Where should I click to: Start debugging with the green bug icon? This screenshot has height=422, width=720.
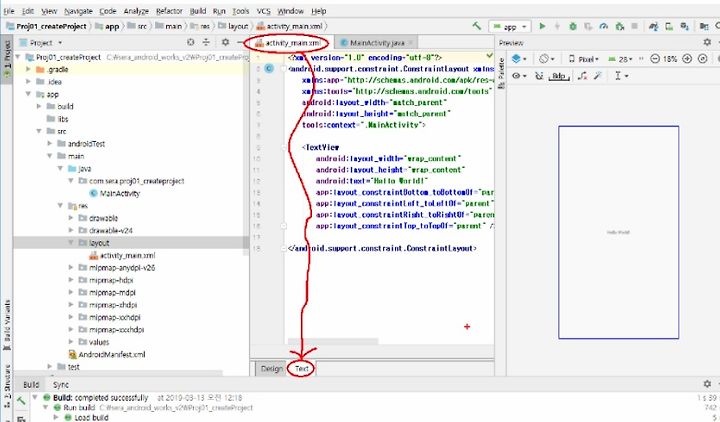(573, 27)
